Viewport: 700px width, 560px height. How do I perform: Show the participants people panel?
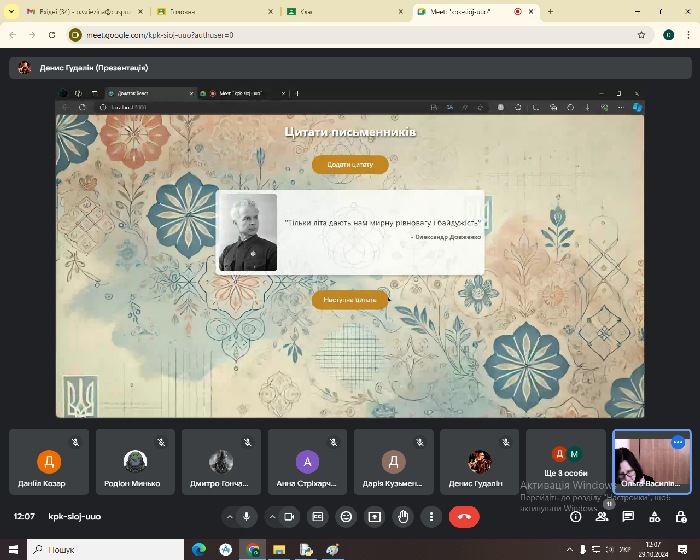602,517
